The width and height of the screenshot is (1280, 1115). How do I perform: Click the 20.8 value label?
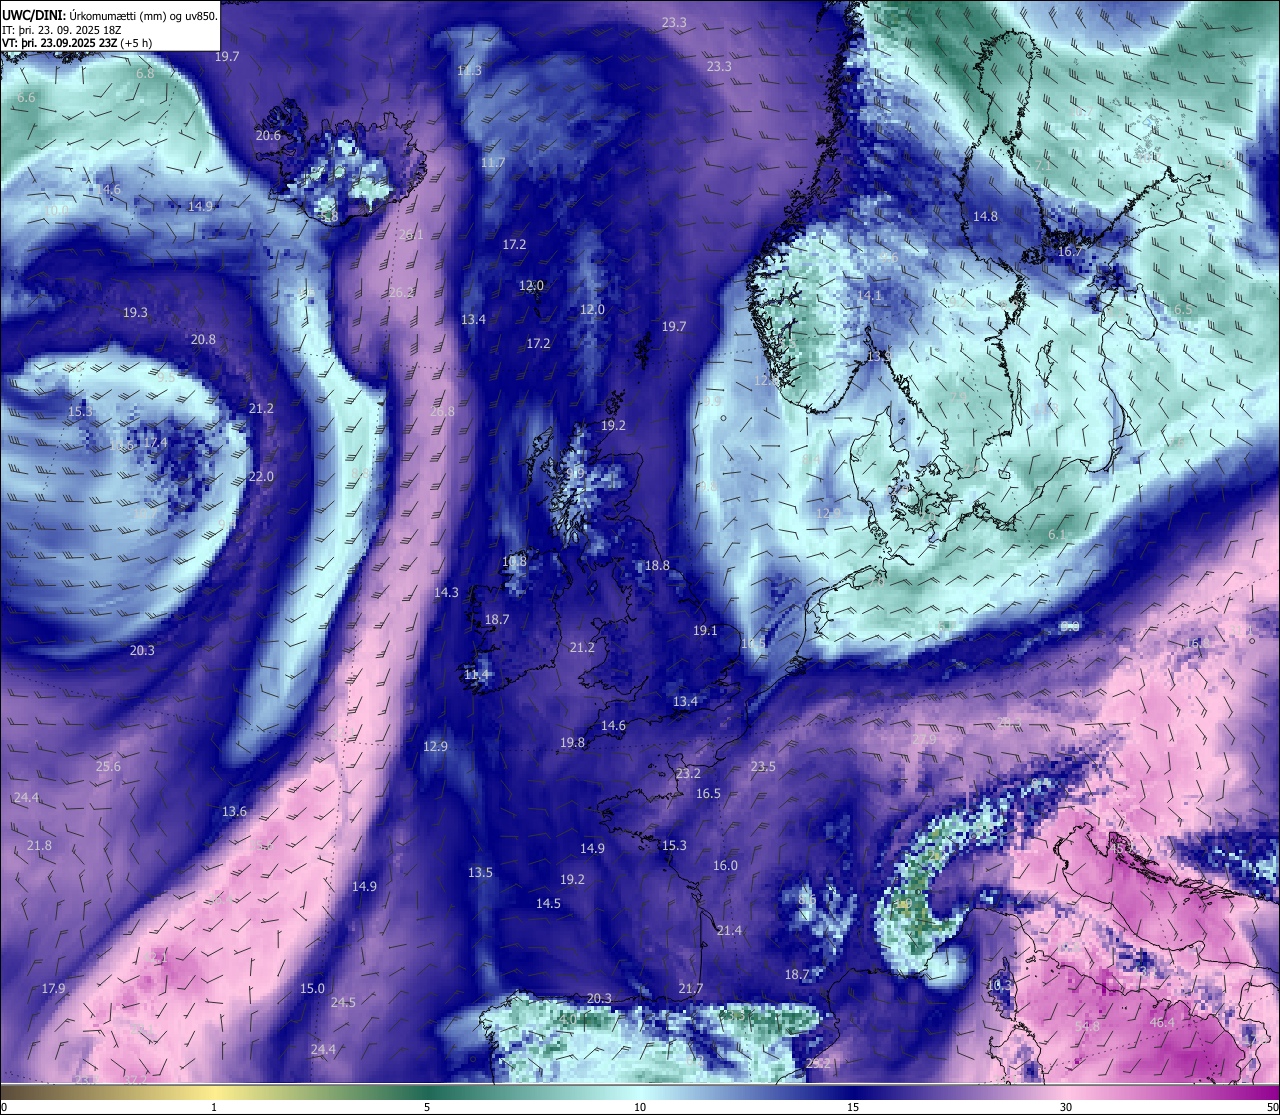pyautogui.click(x=203, y=340)
